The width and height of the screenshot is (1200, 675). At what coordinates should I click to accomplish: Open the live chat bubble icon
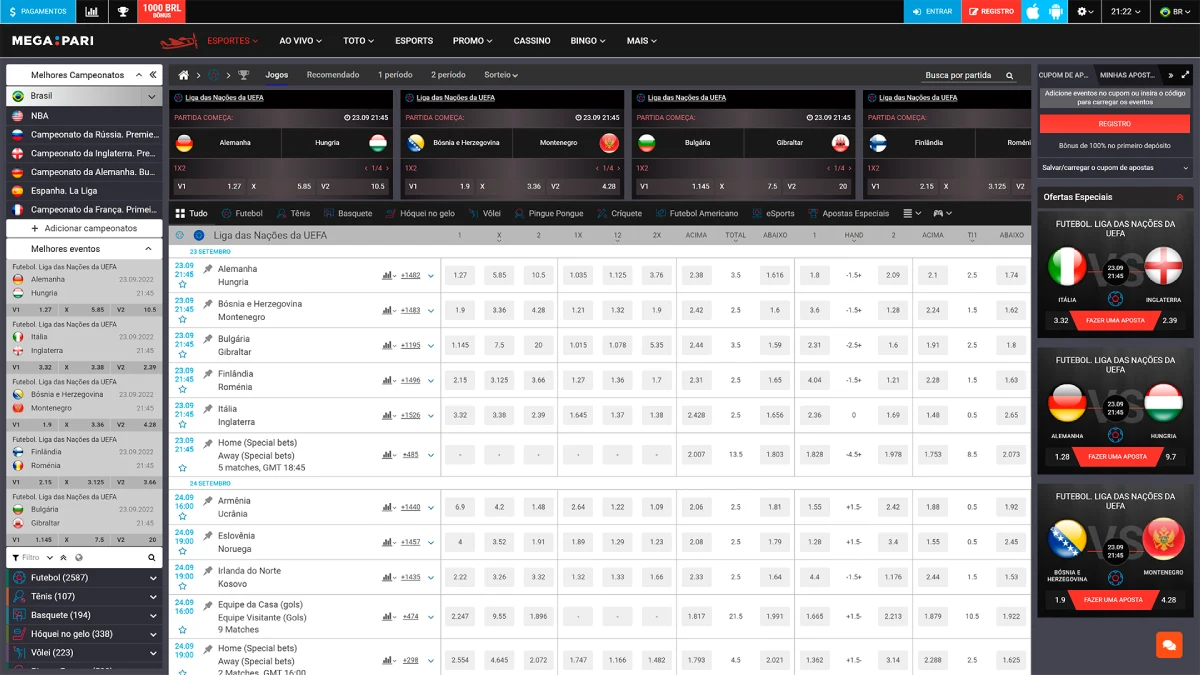tap(1168, 645)
